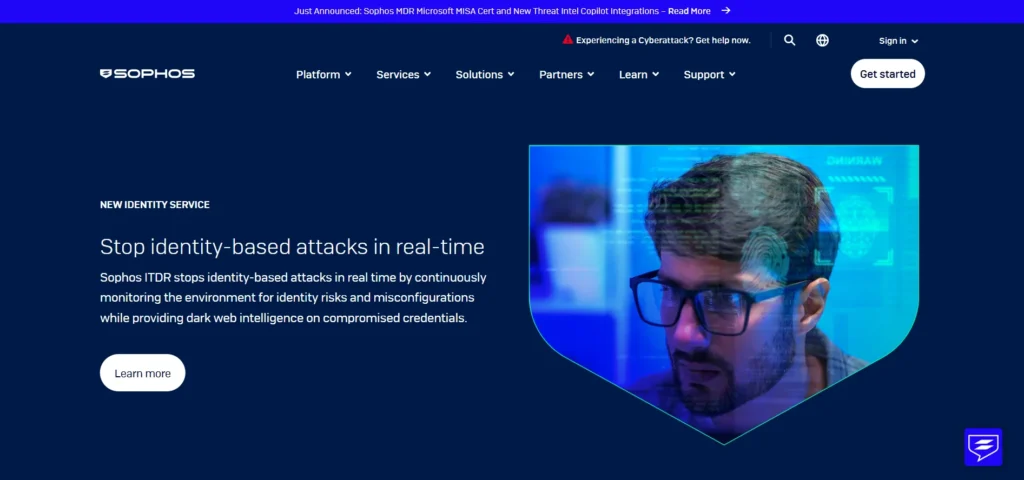Open the Partners menu
The height and width of the screenshot is (480, 1024).
coord(567,74)
